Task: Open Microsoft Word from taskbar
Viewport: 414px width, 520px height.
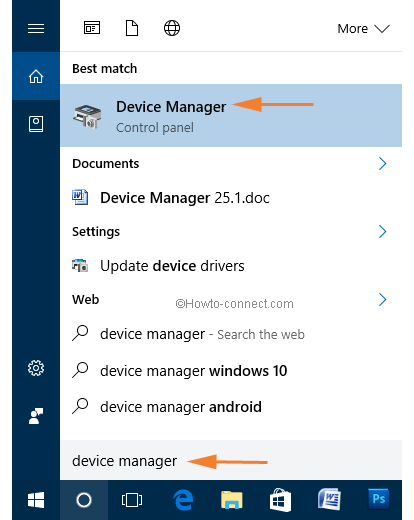Action: tap(329, 499)
